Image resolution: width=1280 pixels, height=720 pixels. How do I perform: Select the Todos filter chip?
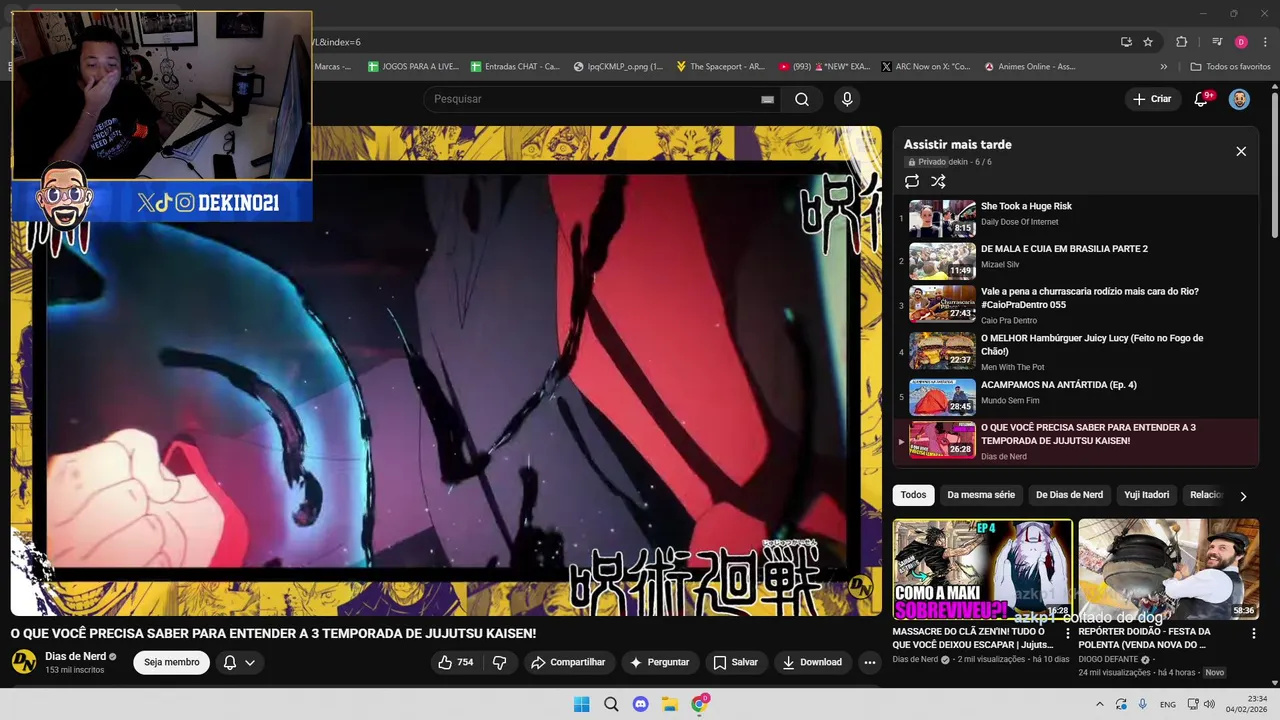[913, 495]
